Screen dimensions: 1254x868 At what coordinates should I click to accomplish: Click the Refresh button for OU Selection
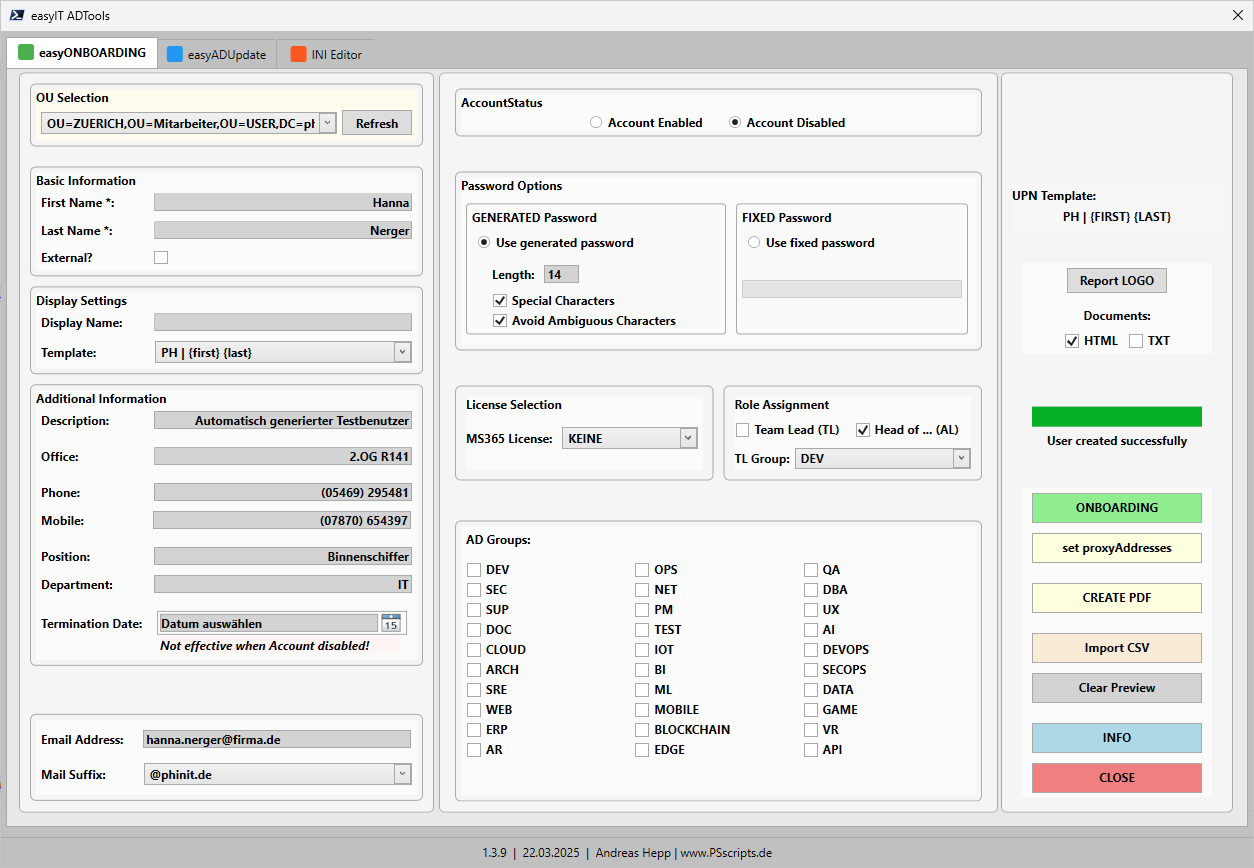pyautogui.click(x=377, y=122)
